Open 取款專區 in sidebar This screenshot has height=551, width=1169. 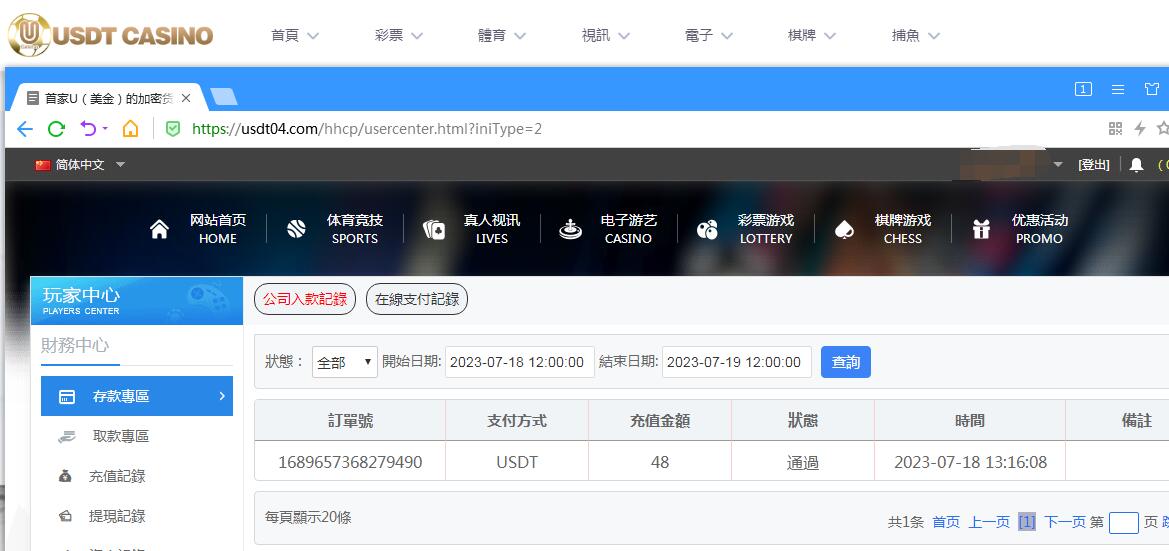coord(121,436)
